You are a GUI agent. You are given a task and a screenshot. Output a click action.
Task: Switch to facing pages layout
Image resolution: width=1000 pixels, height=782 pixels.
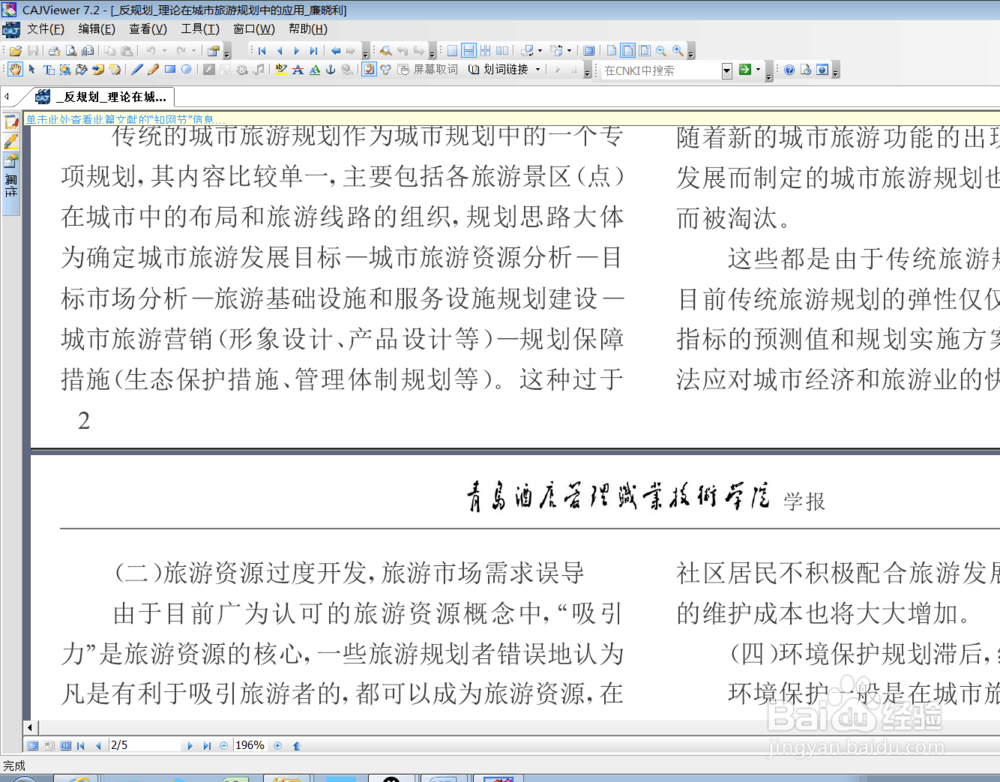[503, 50]
